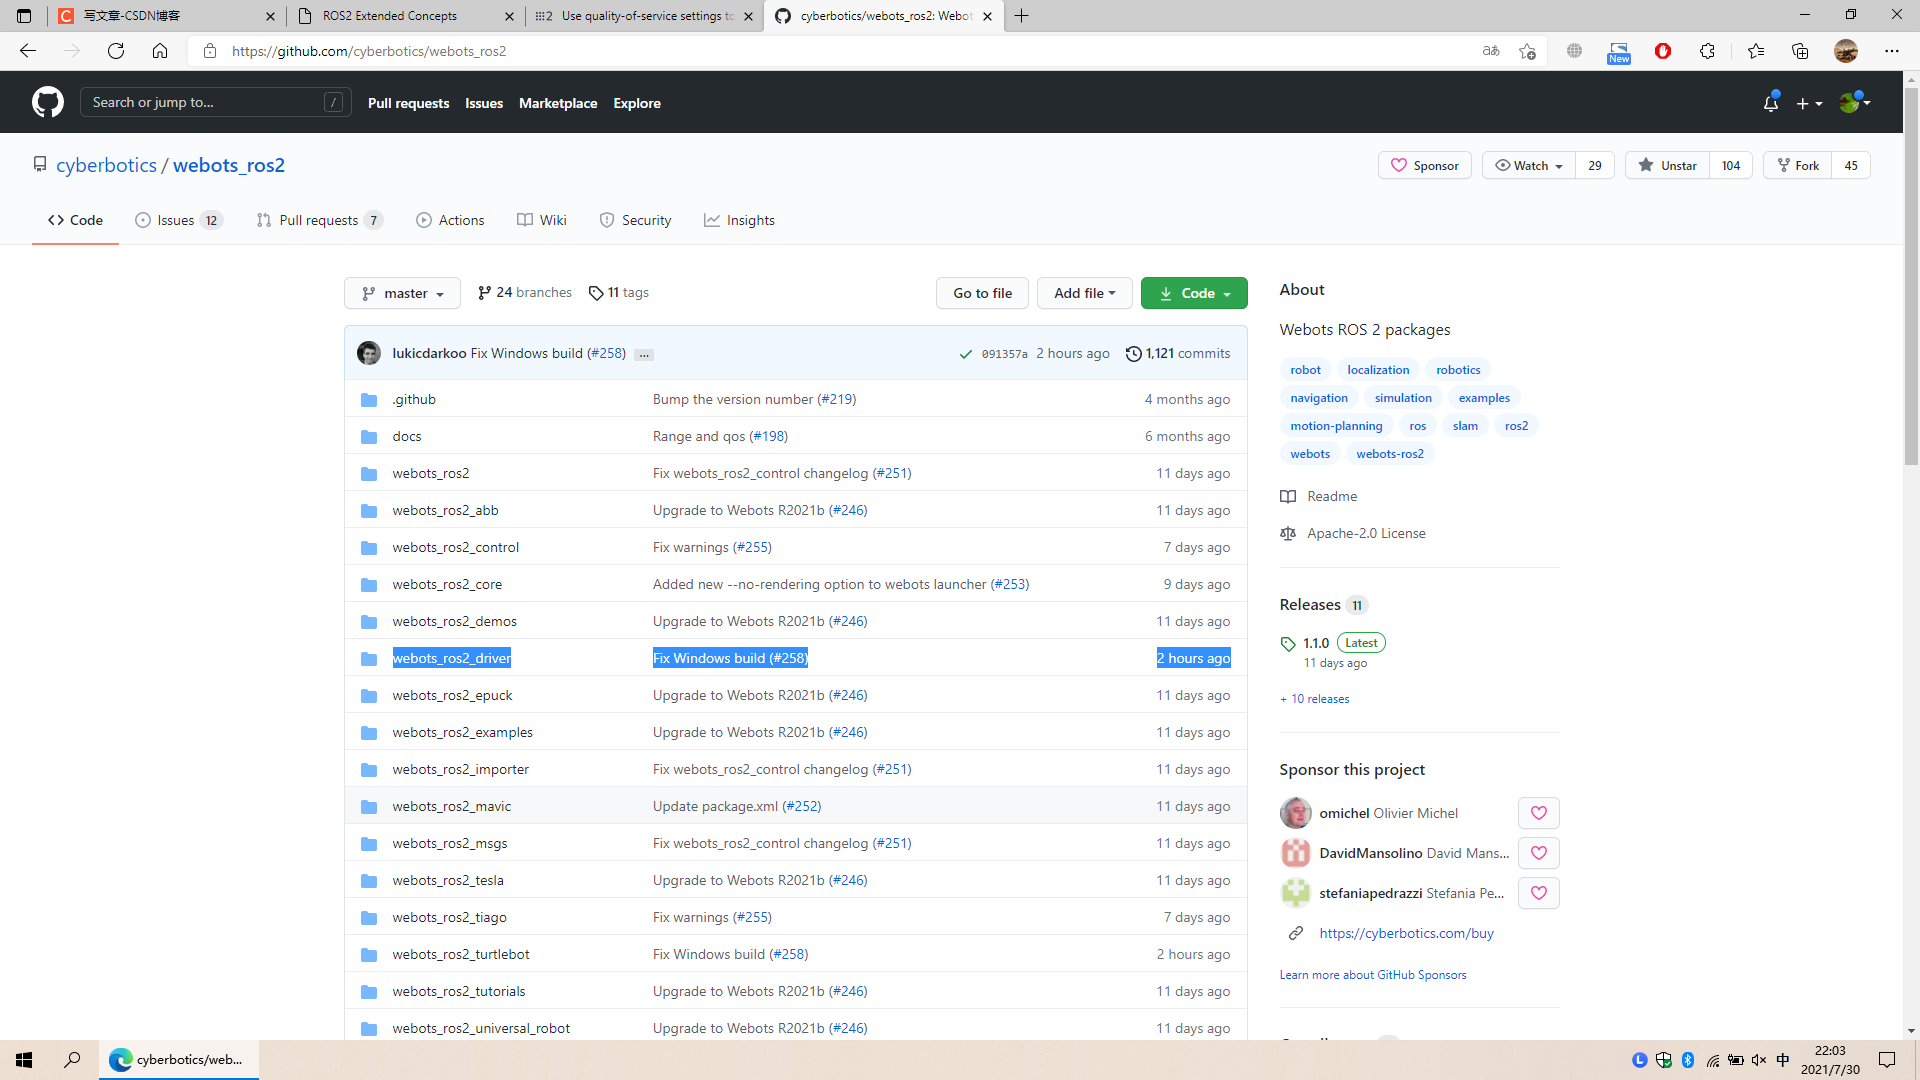Click lukicdarkoo's avatar in commit bar
The width and height of the screenshot is (1920, 1080).
tap(369, 354)
